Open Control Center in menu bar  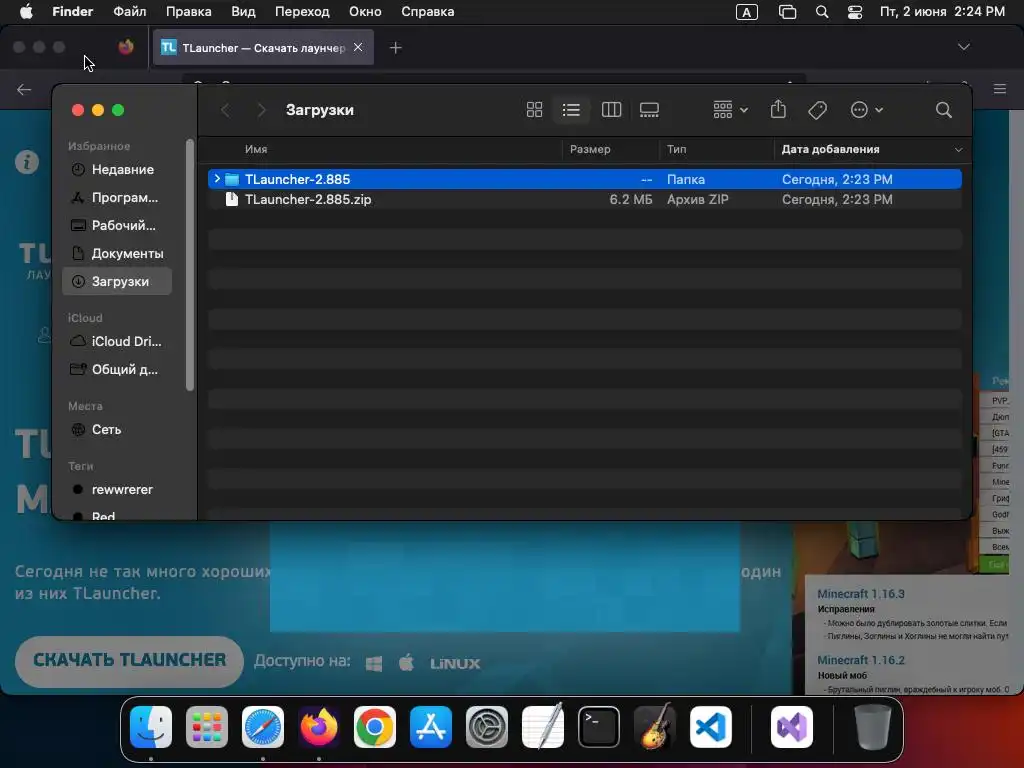855,12
